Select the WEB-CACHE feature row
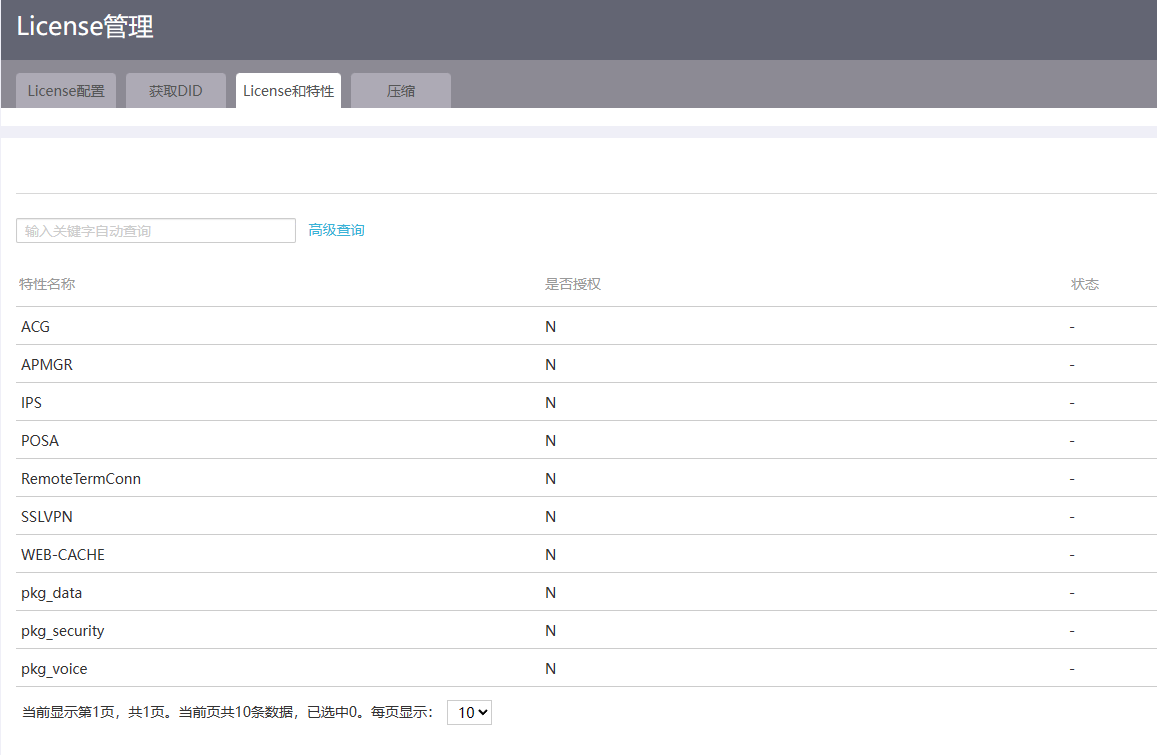 coord(63,555)
